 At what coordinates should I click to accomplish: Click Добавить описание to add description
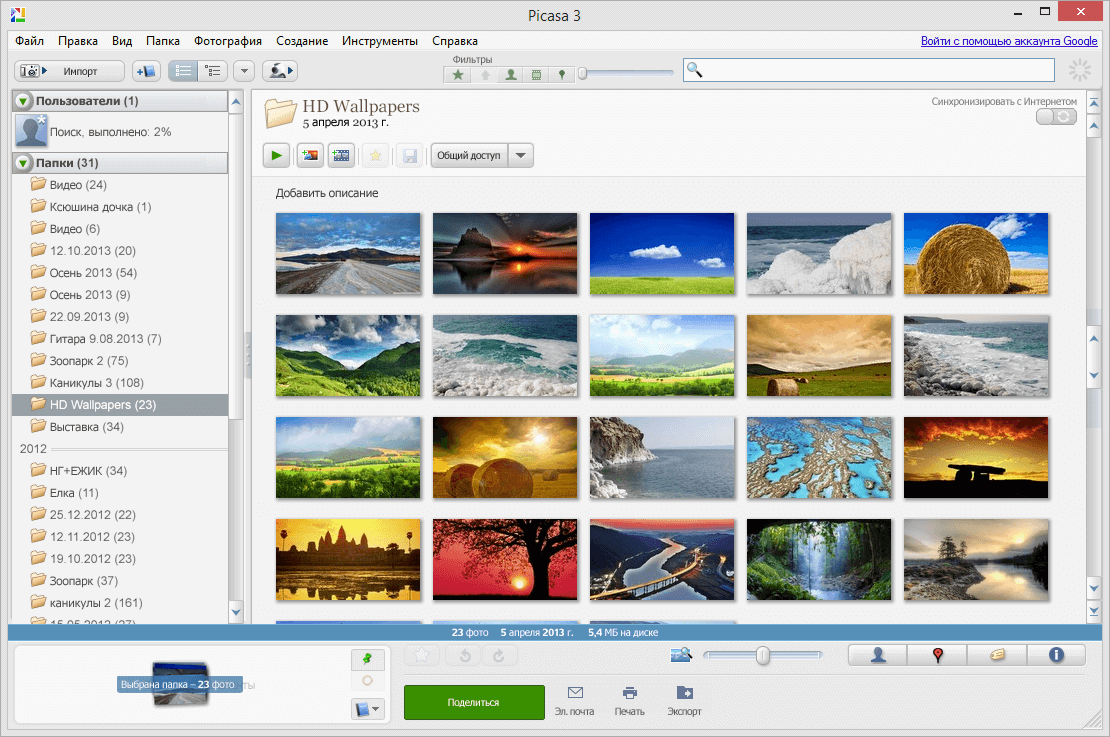(x=327, y=193)
